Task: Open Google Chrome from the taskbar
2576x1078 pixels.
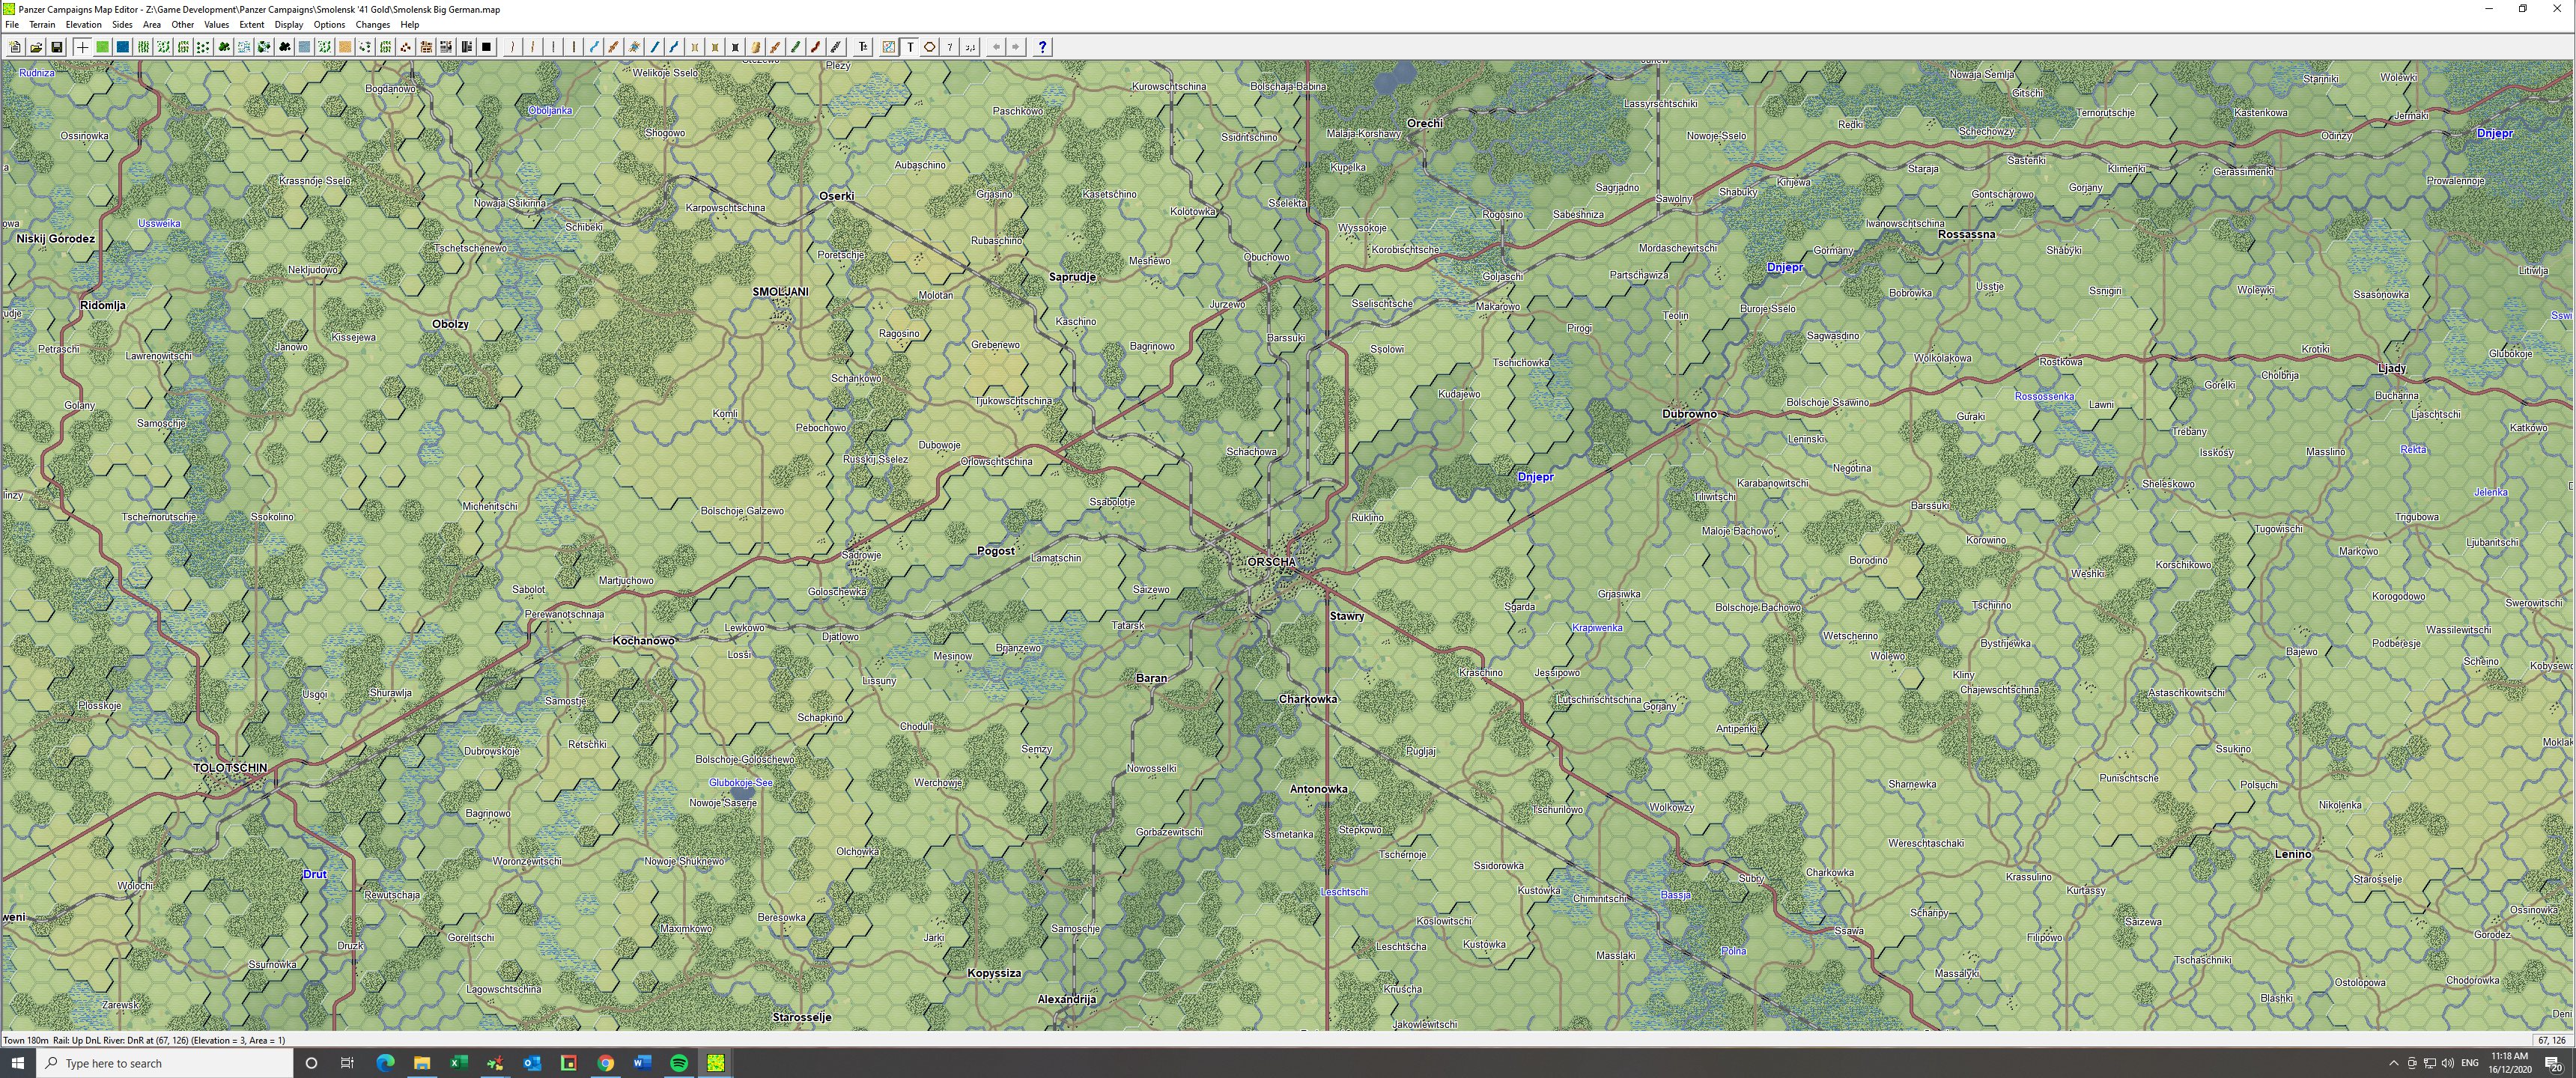Action: tap(606, 1063)
